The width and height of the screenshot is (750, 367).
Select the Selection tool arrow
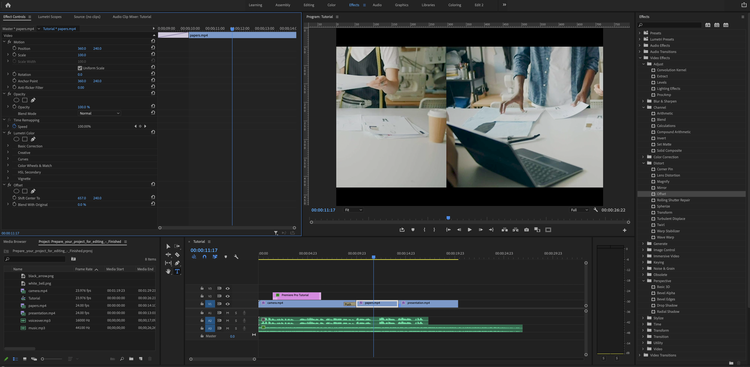click(x=168, y=246)
